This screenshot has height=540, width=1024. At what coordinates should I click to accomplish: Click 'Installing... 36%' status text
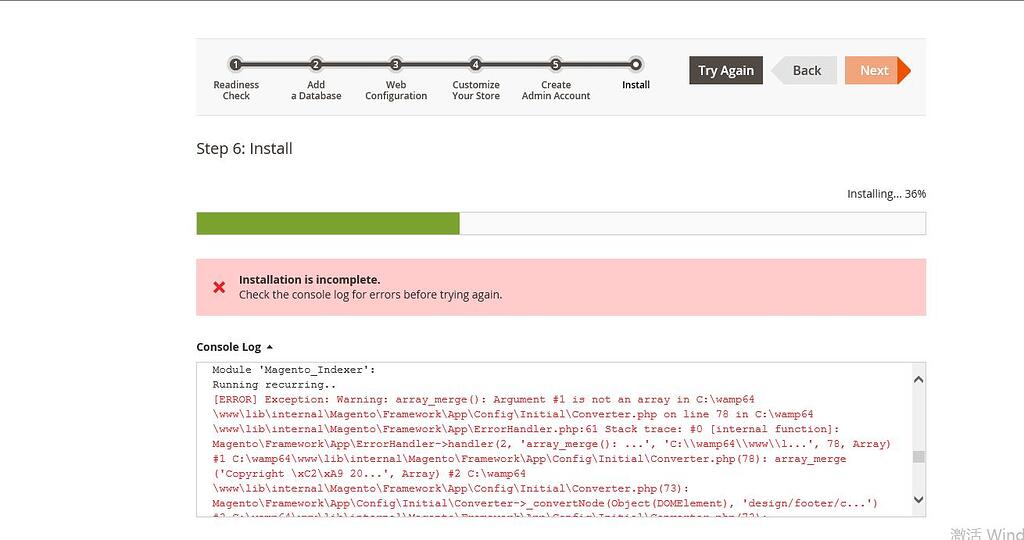(886, 194)
